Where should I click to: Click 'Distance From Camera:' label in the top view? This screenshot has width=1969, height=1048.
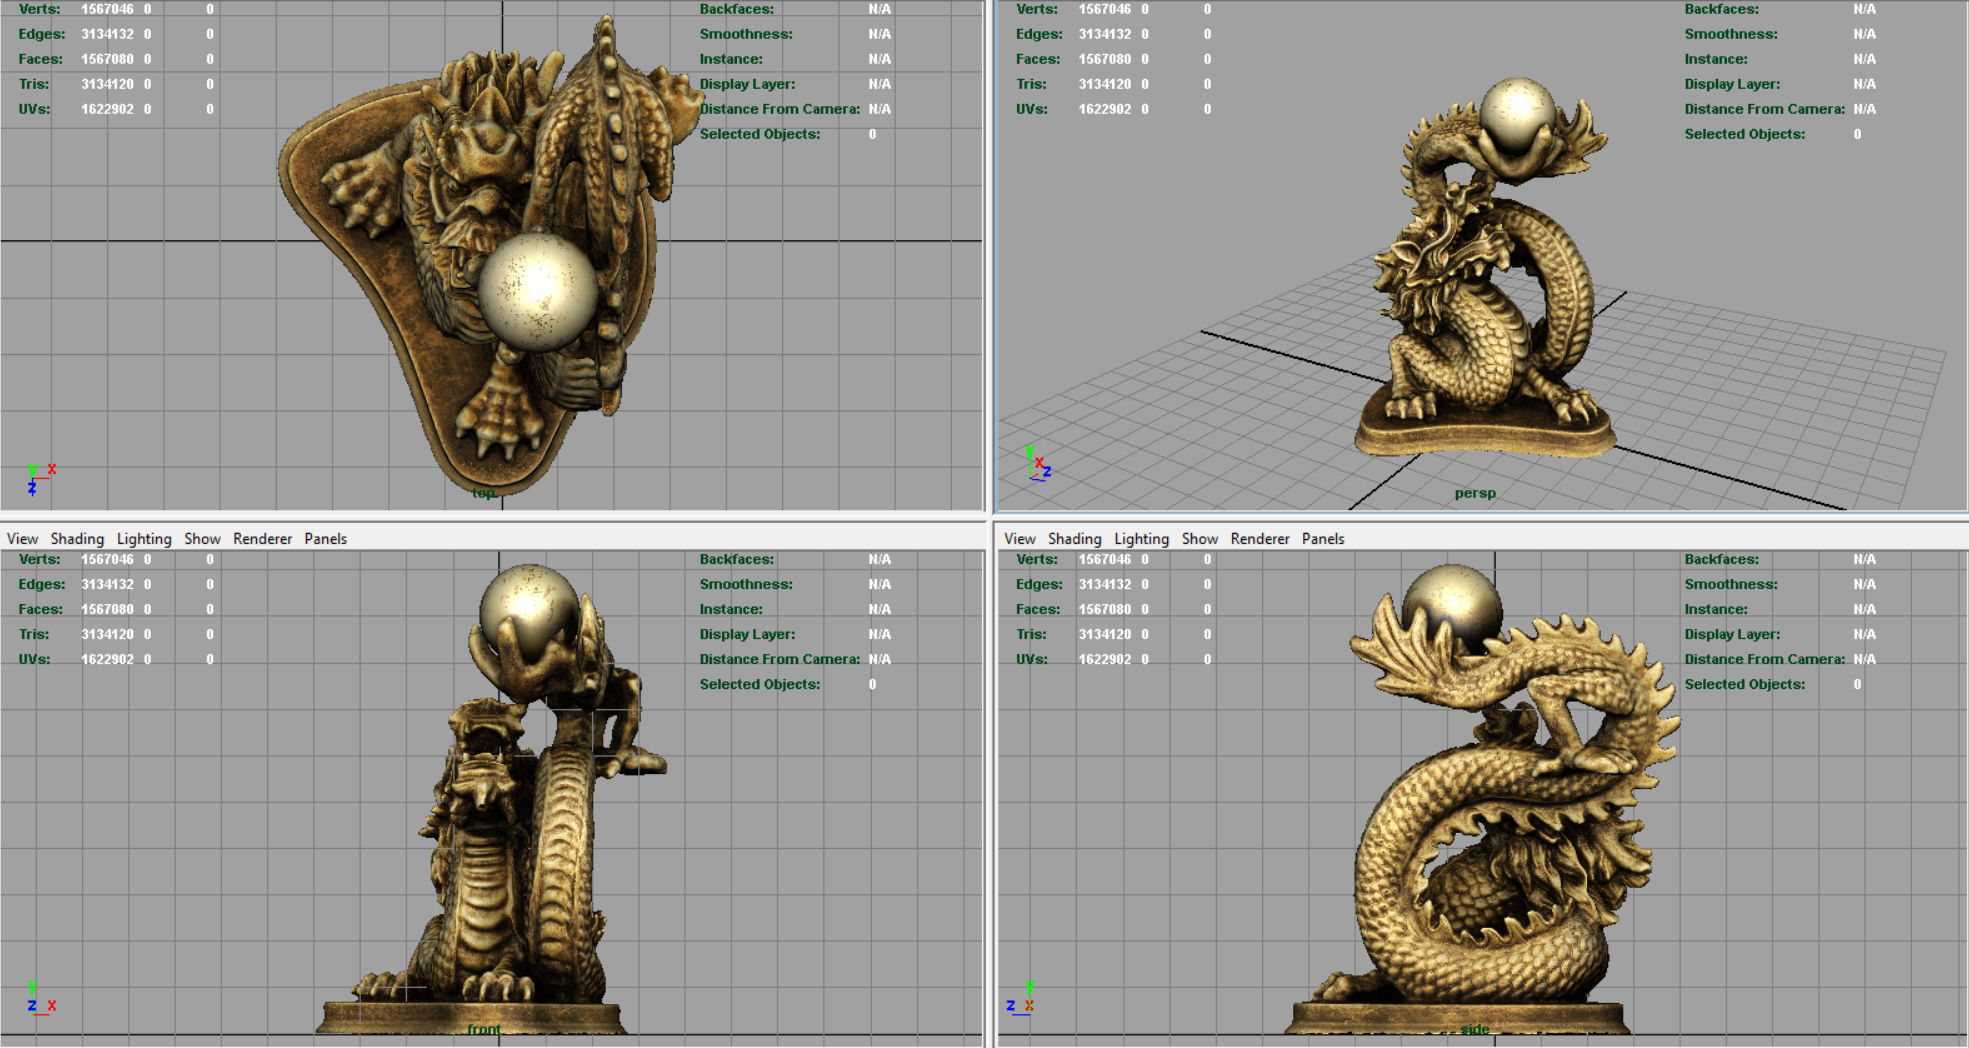pos(780,109)
